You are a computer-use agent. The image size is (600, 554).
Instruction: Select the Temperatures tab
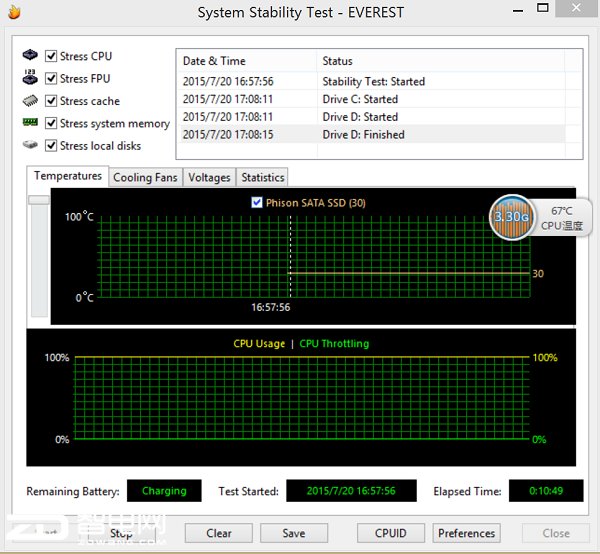tap(68, 176)
